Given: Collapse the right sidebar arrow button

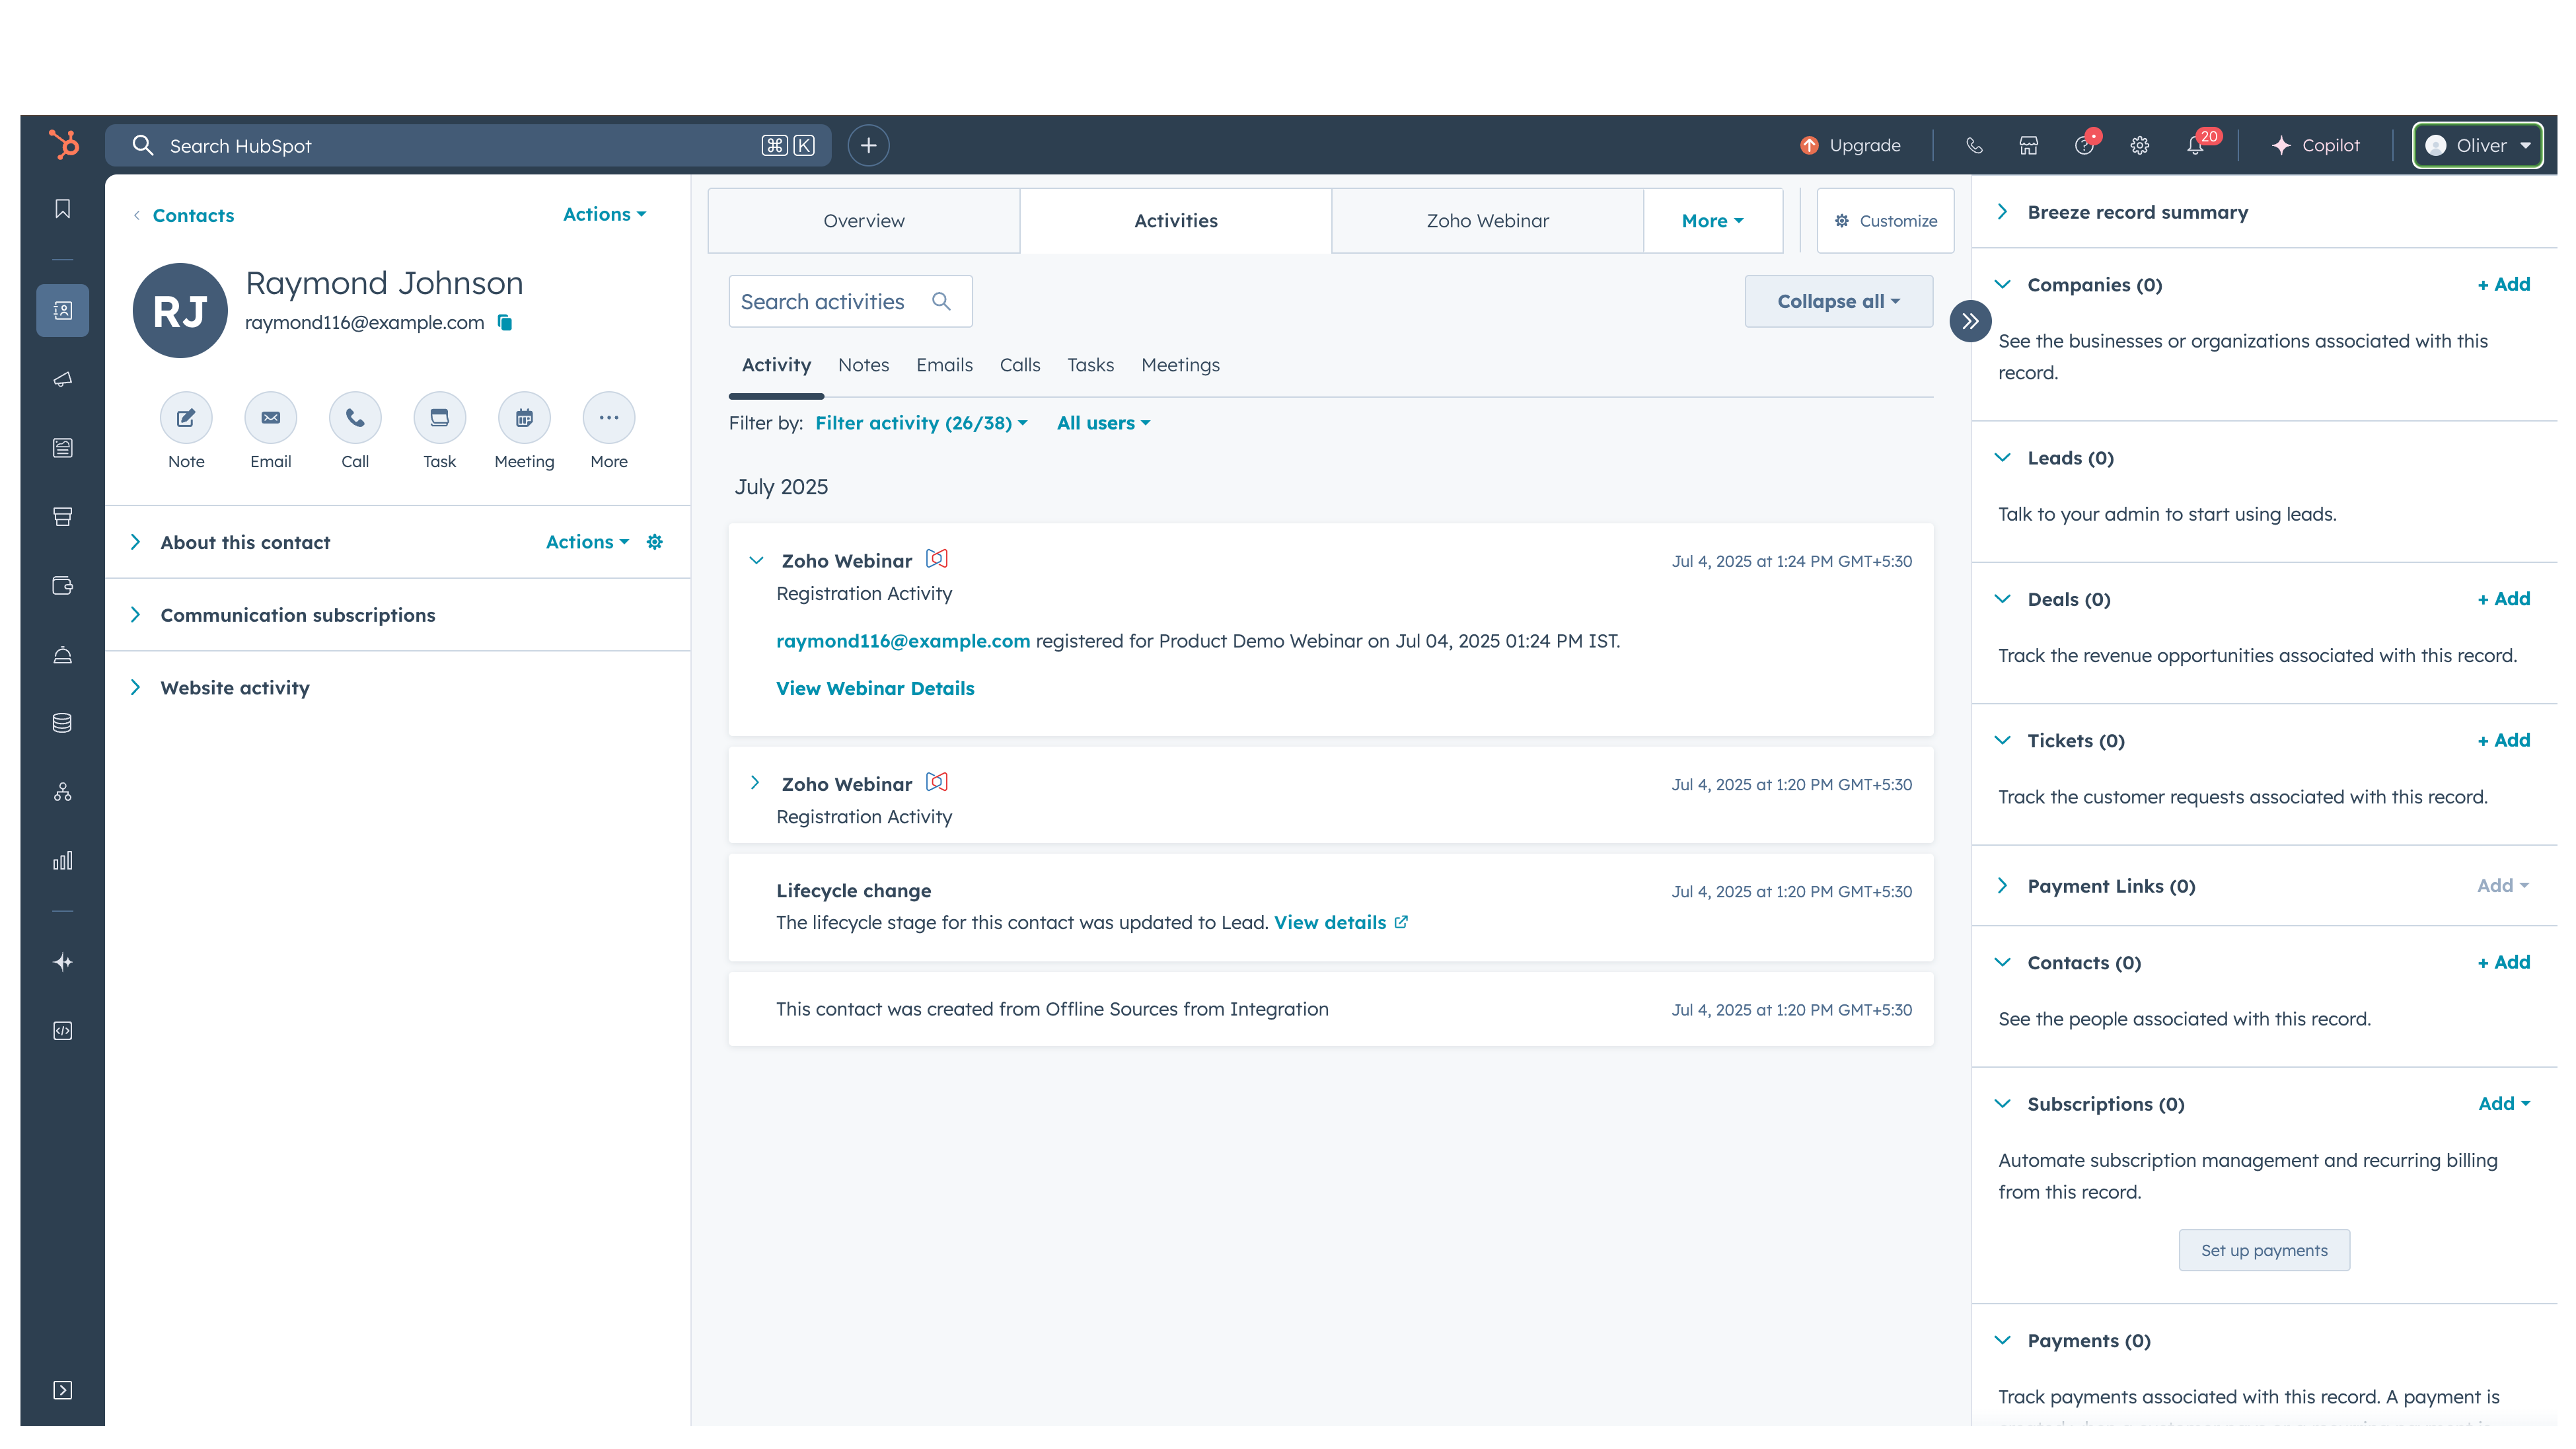Looking at the screenshot, I should pyautogui.click(x=1970, y=321).
